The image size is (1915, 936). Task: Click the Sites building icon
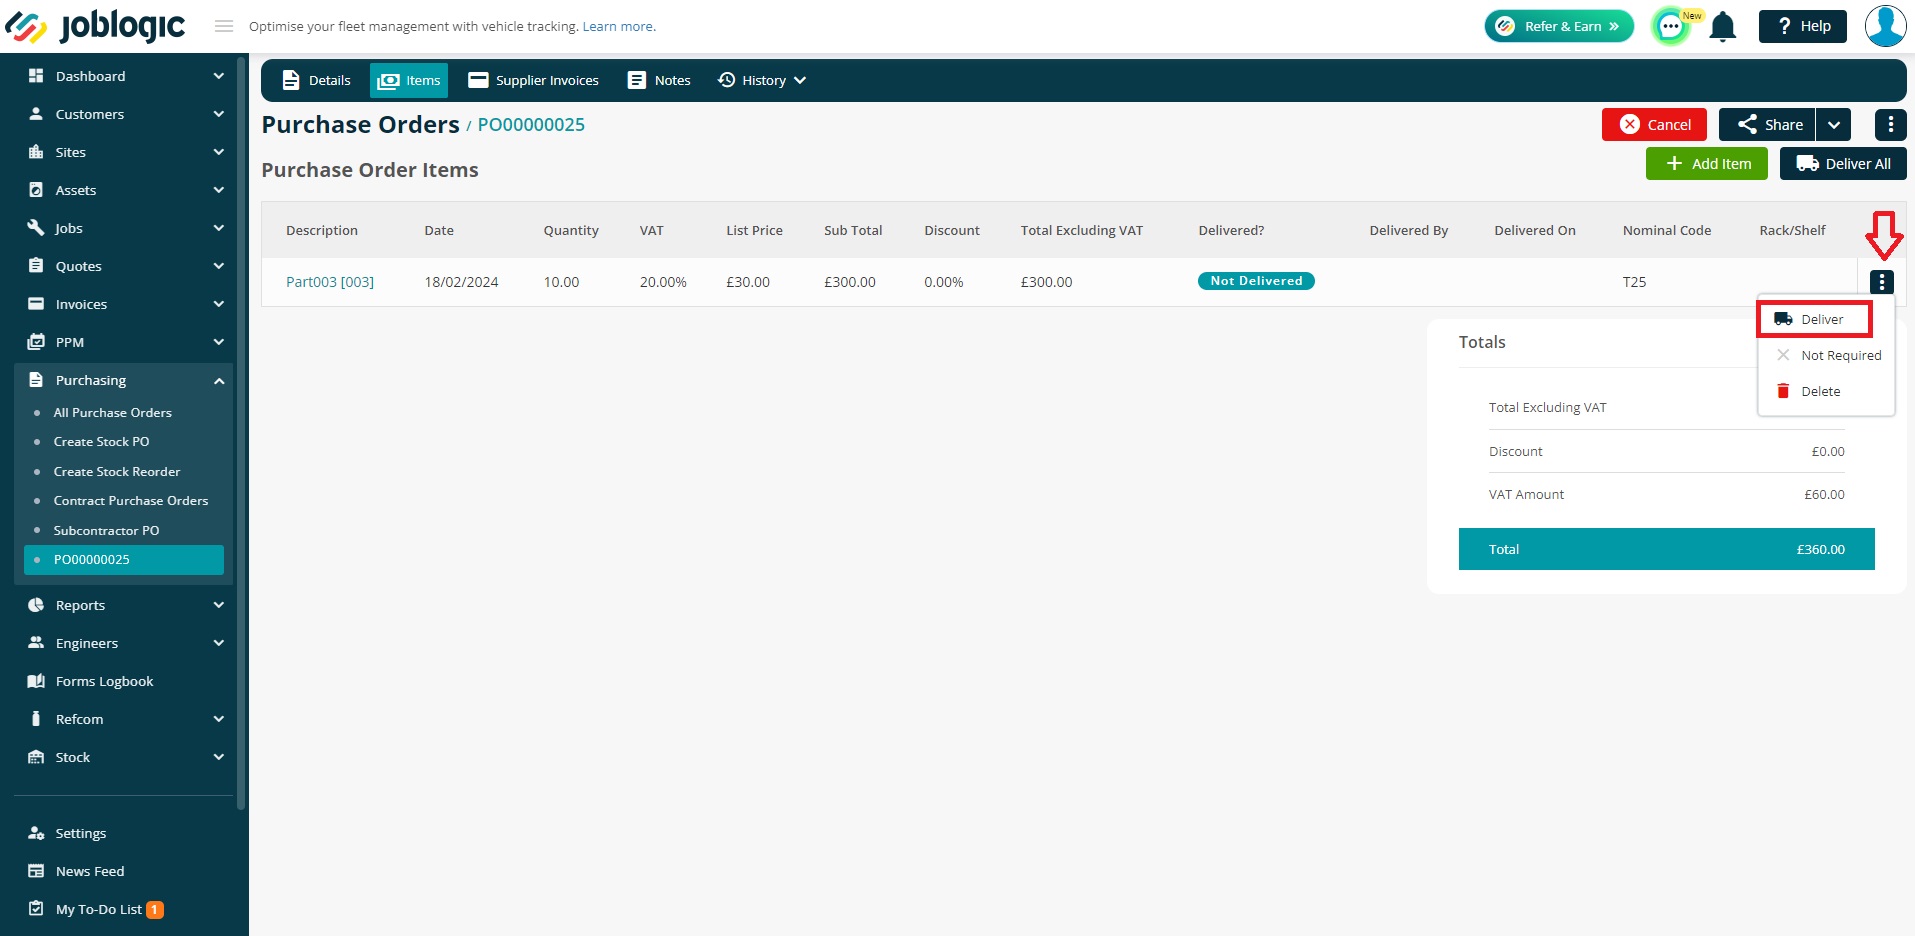36,152
